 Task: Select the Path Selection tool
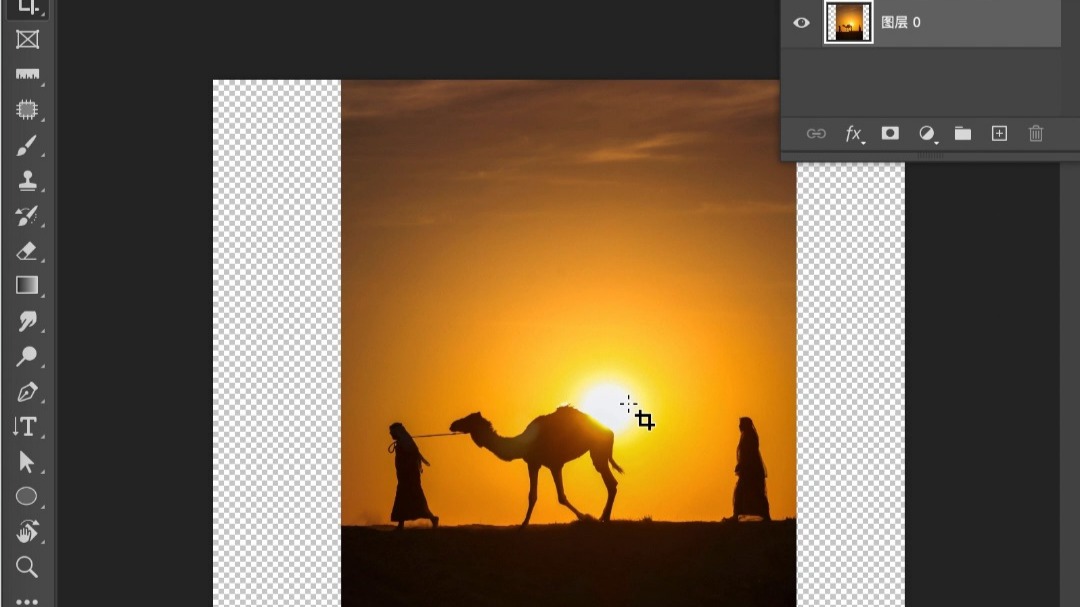tap(27, 462)
